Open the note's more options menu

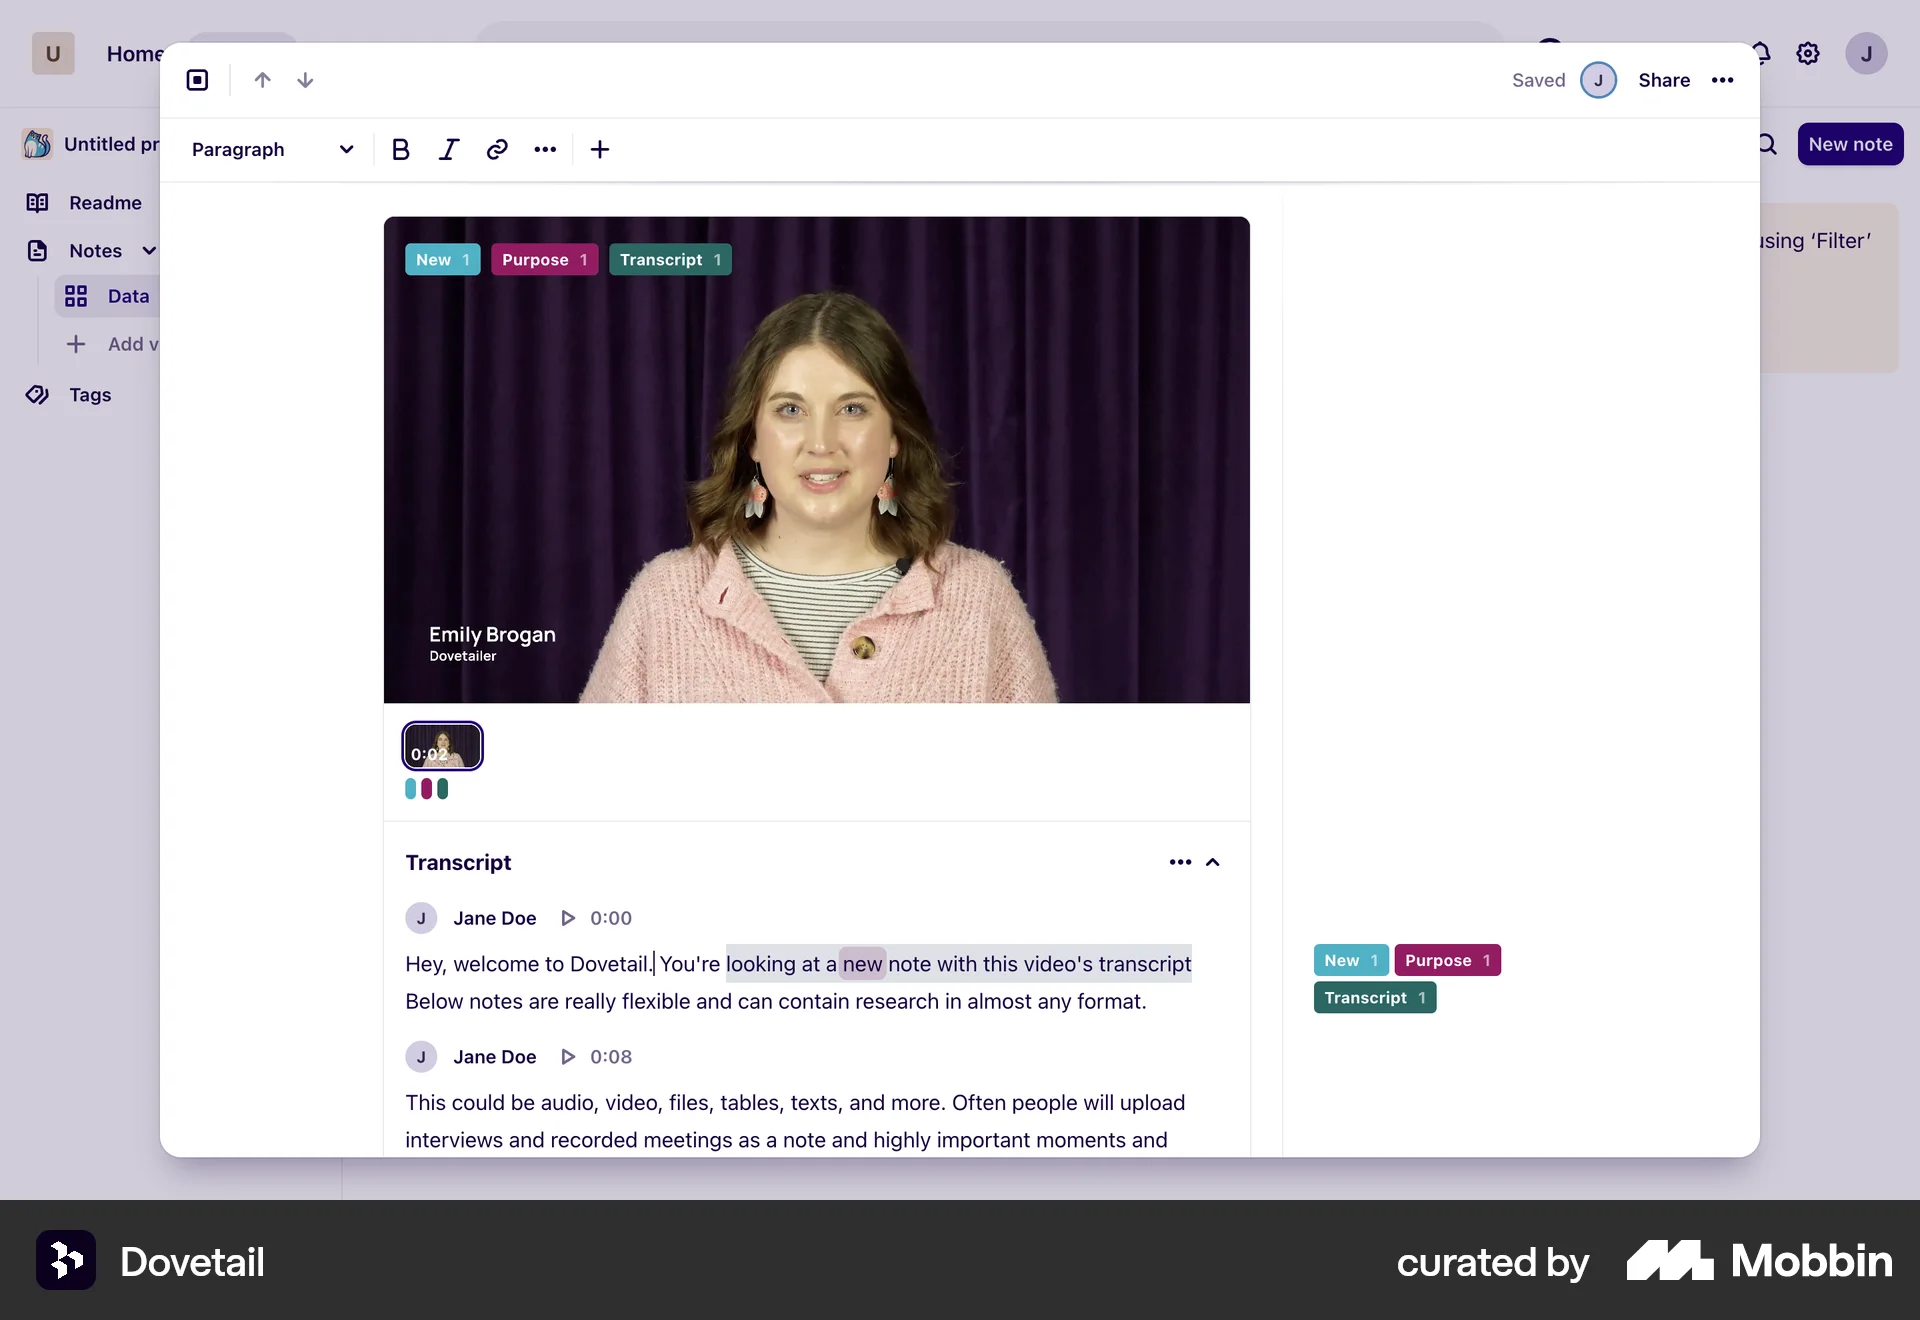point(1722,80)
